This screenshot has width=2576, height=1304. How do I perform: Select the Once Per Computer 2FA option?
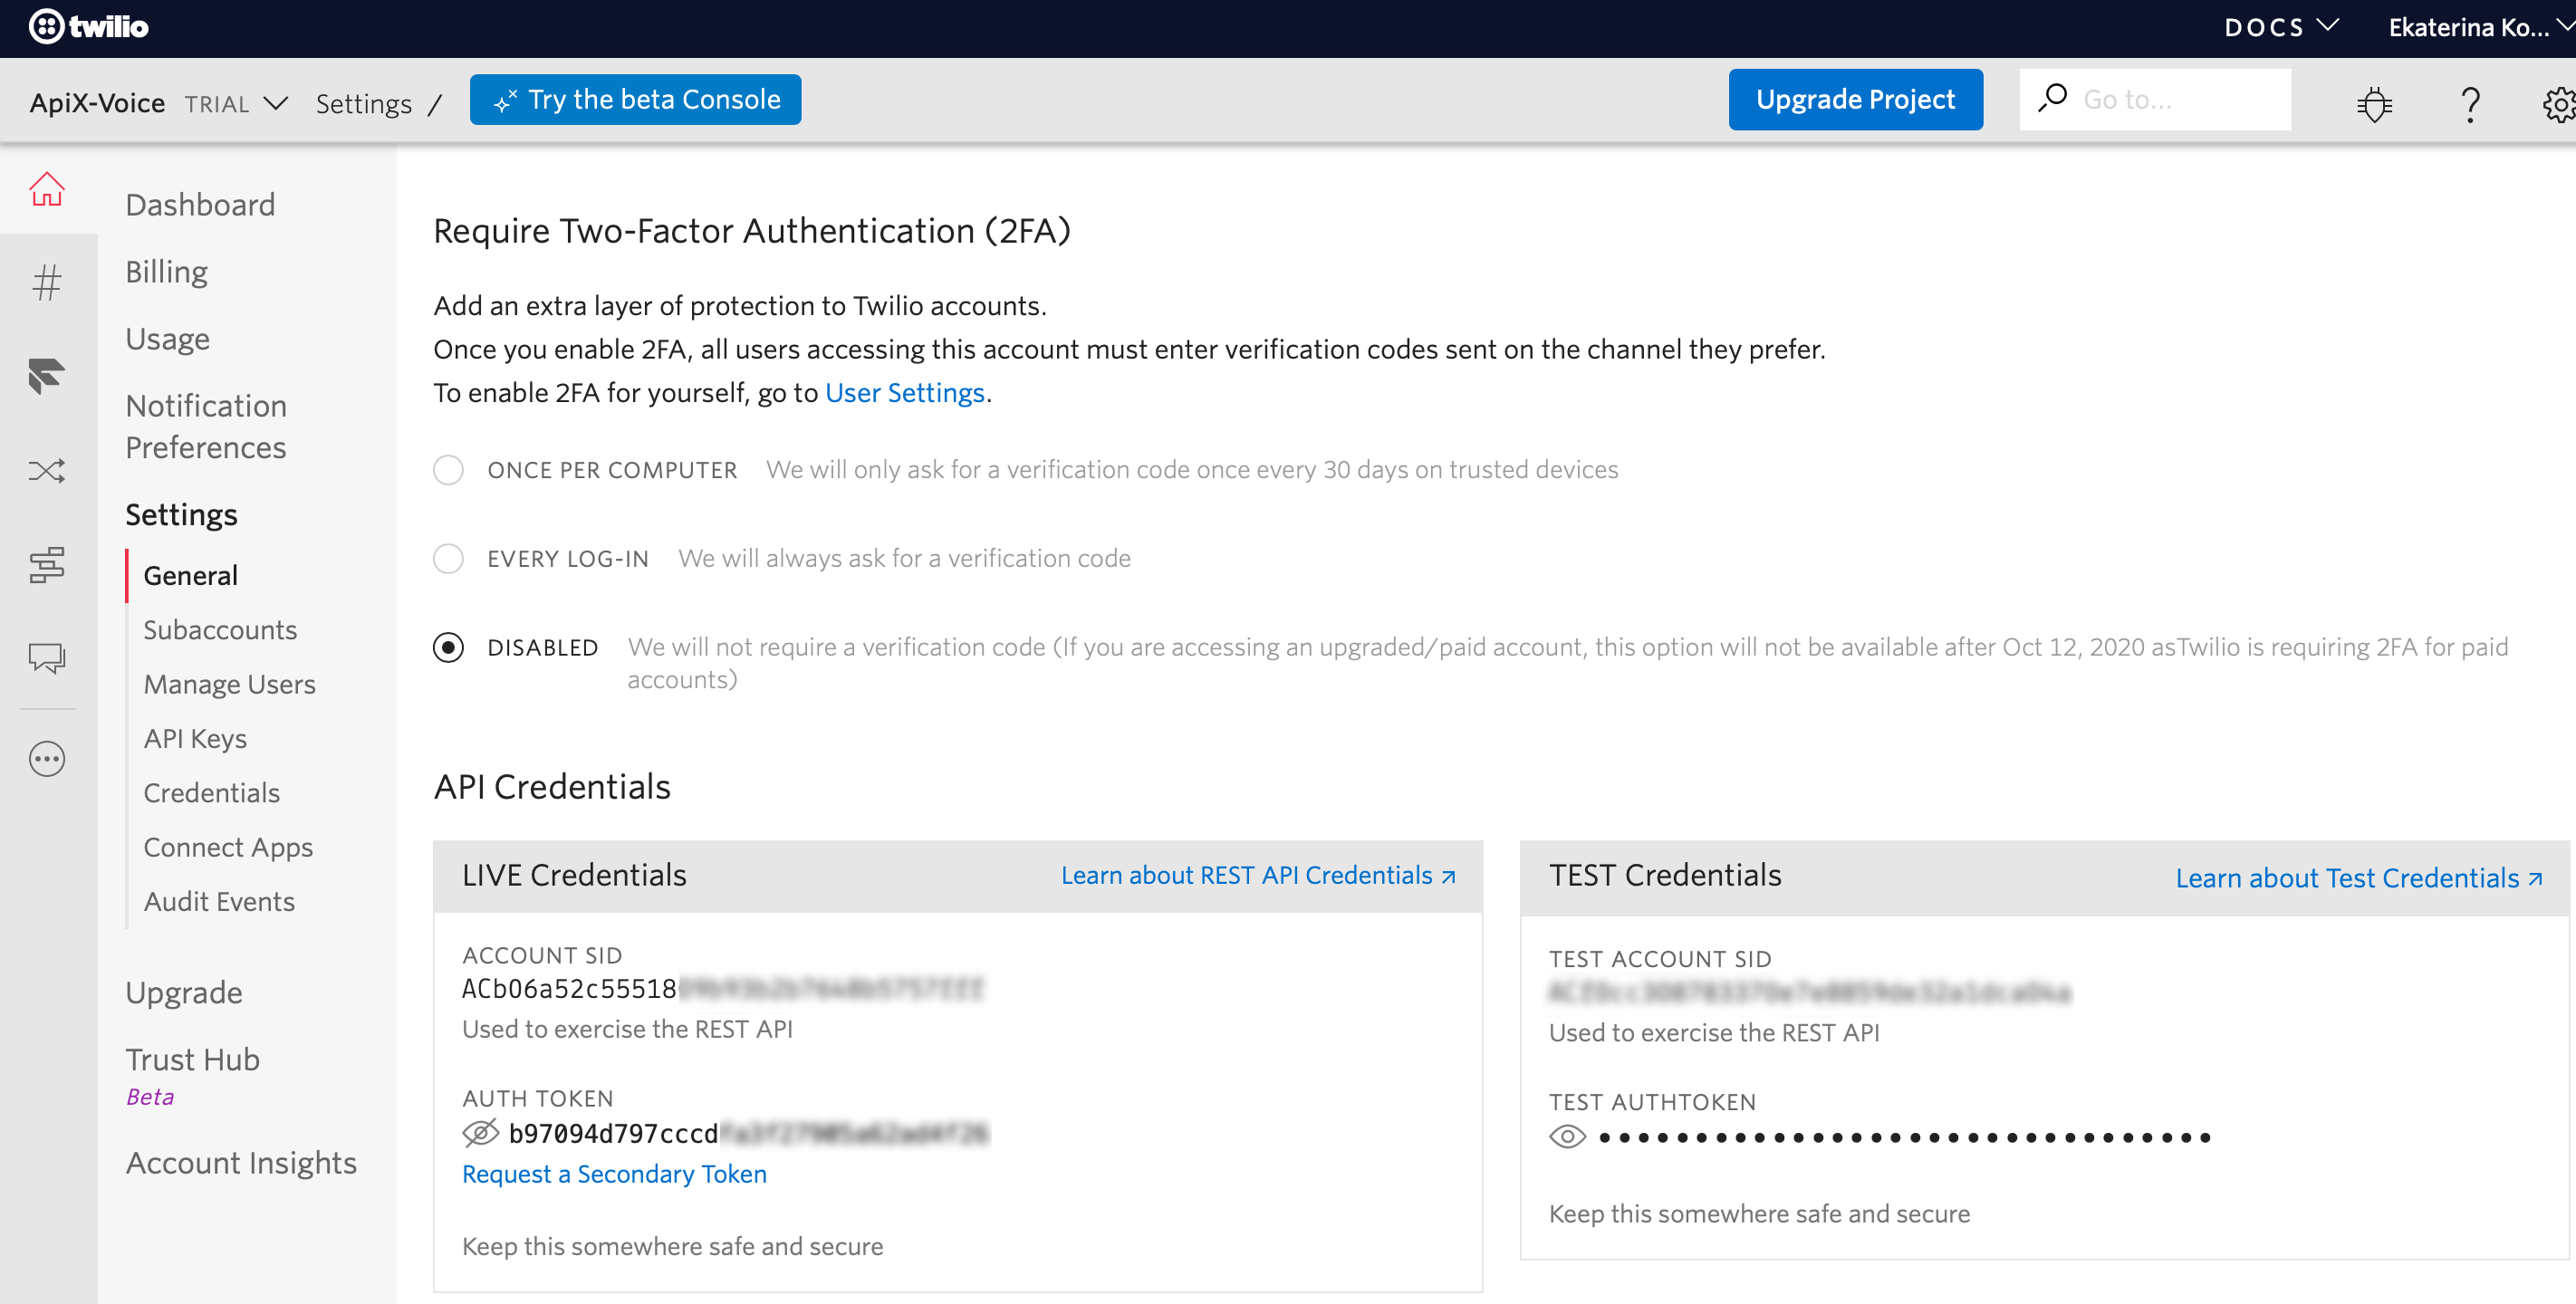[448, 470]
